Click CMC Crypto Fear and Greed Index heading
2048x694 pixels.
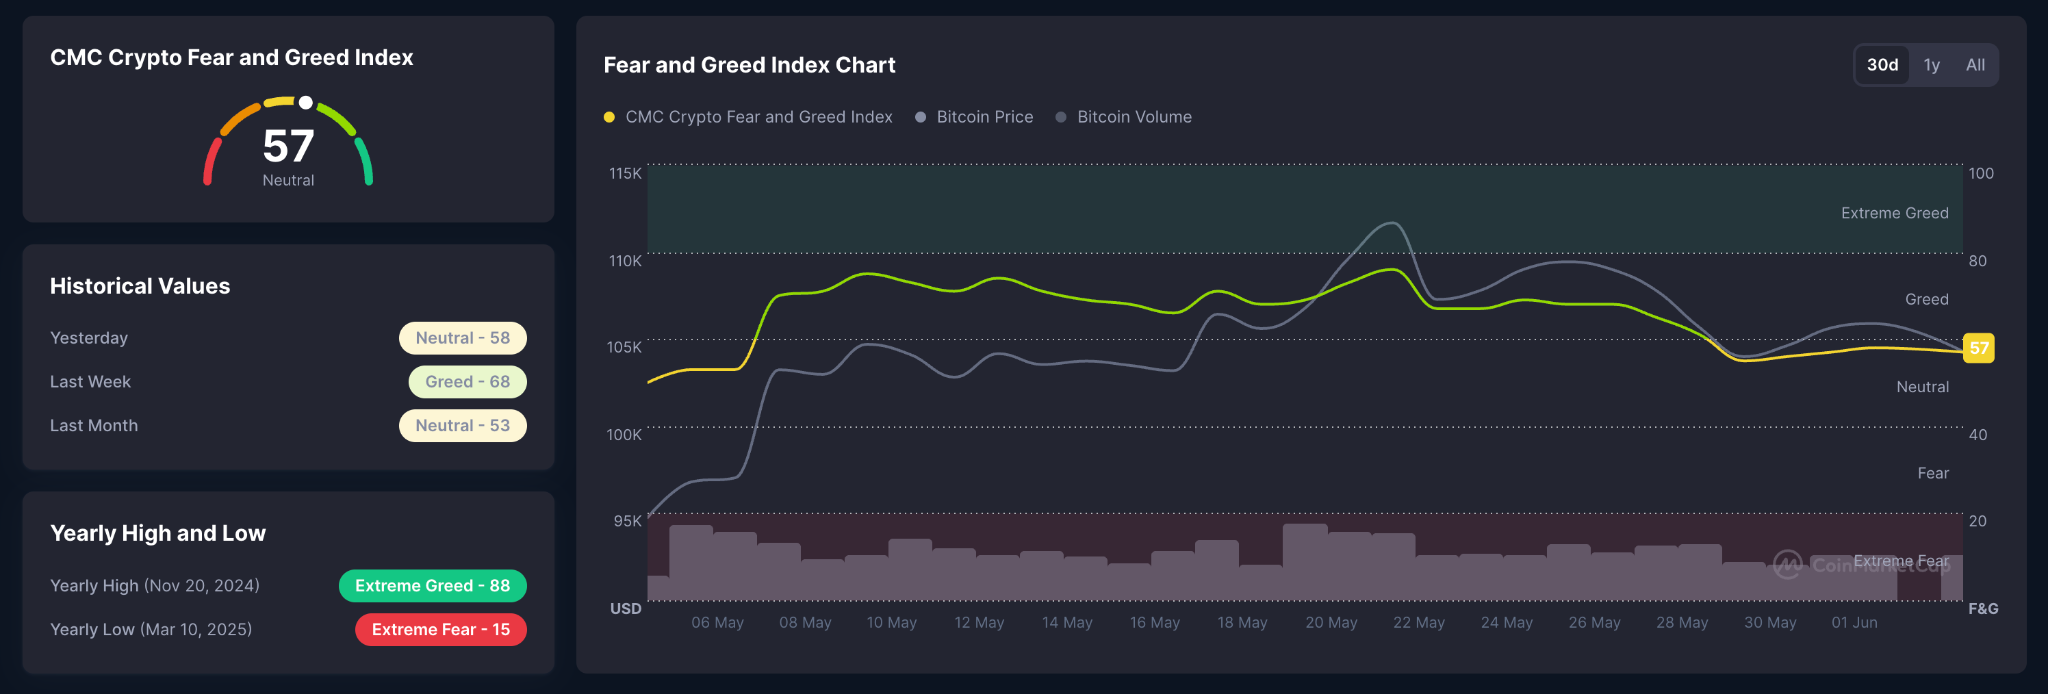tap(232, 58)
